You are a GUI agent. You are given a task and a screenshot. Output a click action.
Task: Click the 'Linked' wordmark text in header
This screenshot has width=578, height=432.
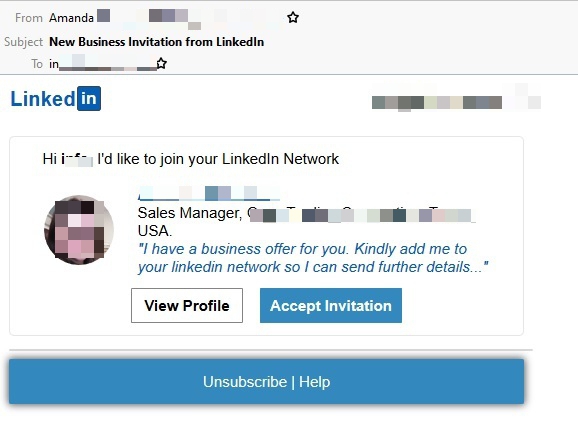(x=43, y=99)
